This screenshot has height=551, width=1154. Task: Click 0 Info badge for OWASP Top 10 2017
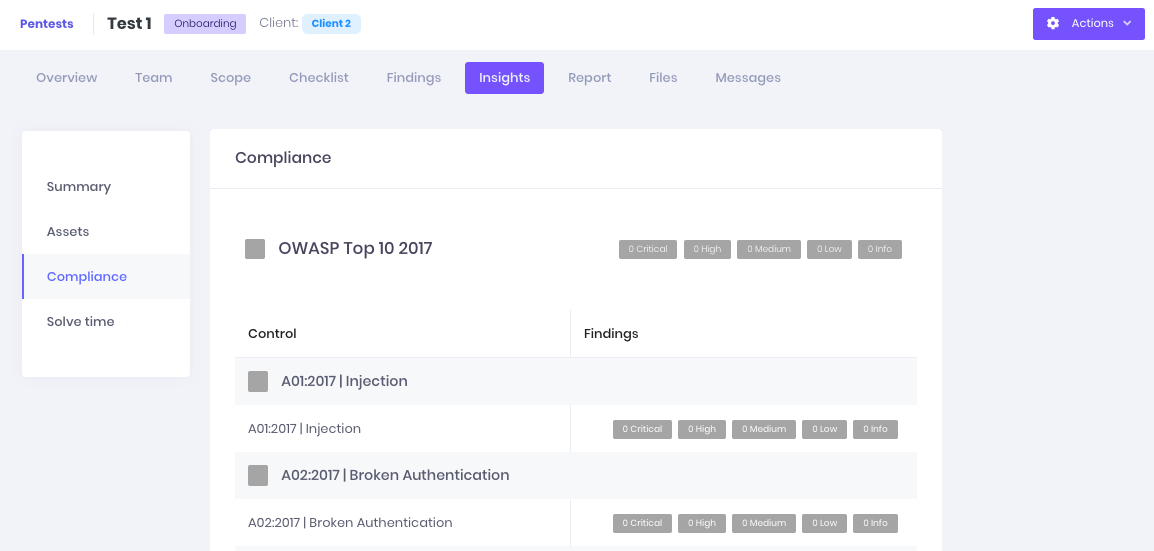click(879, 249)
